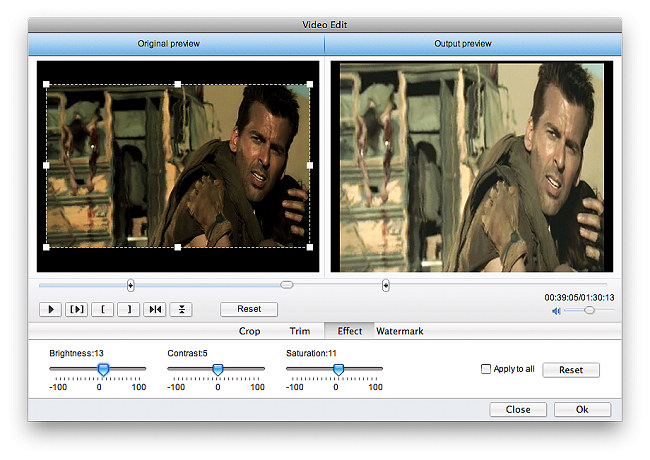Viewport: 650px width, 460px height.
Task: Click the Output preview header
Action: coord(463,44)
